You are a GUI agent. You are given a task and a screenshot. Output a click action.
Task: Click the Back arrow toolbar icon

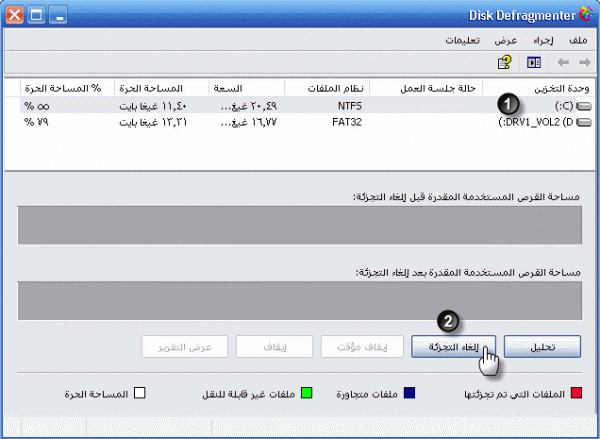[x=562, y=62]
